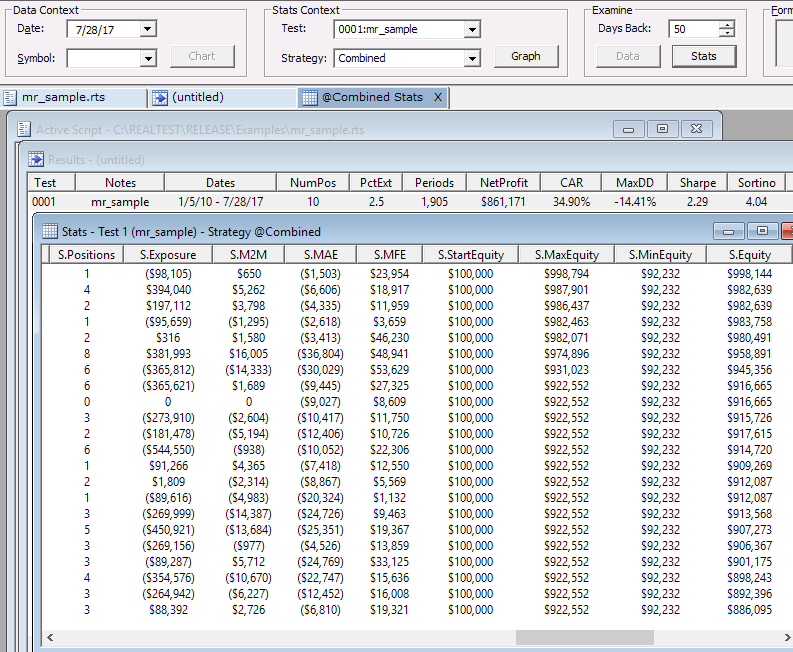The image size is (793, 652).
Task: Increase Days Back with the up arrow
Action: point(727,25)
